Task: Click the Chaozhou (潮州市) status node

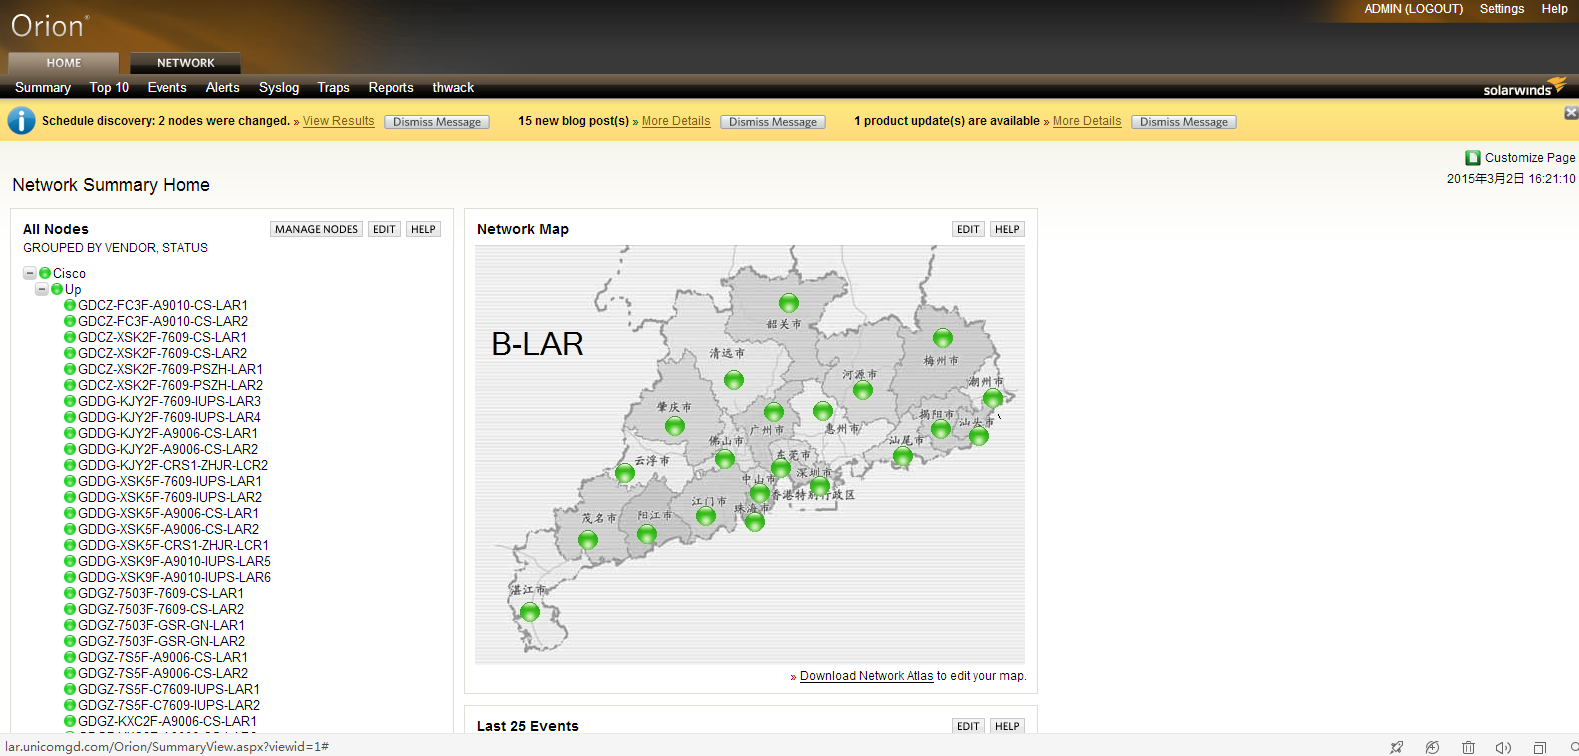Action: (993, 399)
